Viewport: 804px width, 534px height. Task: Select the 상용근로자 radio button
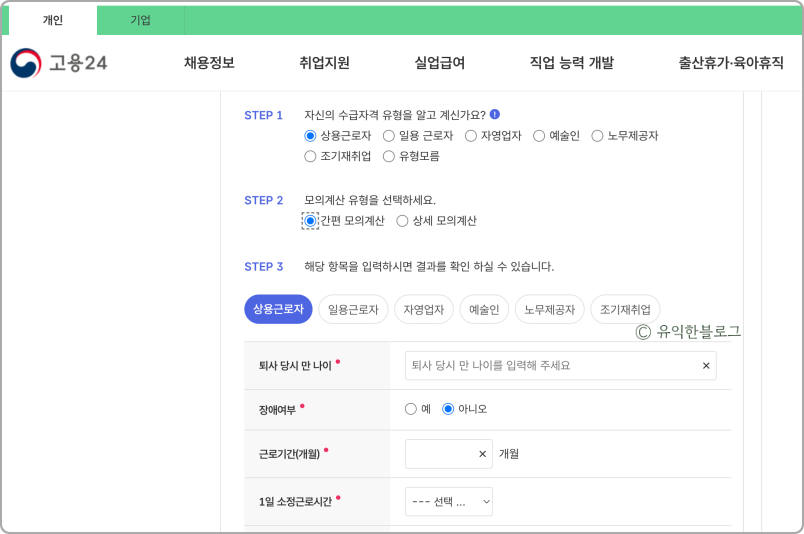point(310,136)
